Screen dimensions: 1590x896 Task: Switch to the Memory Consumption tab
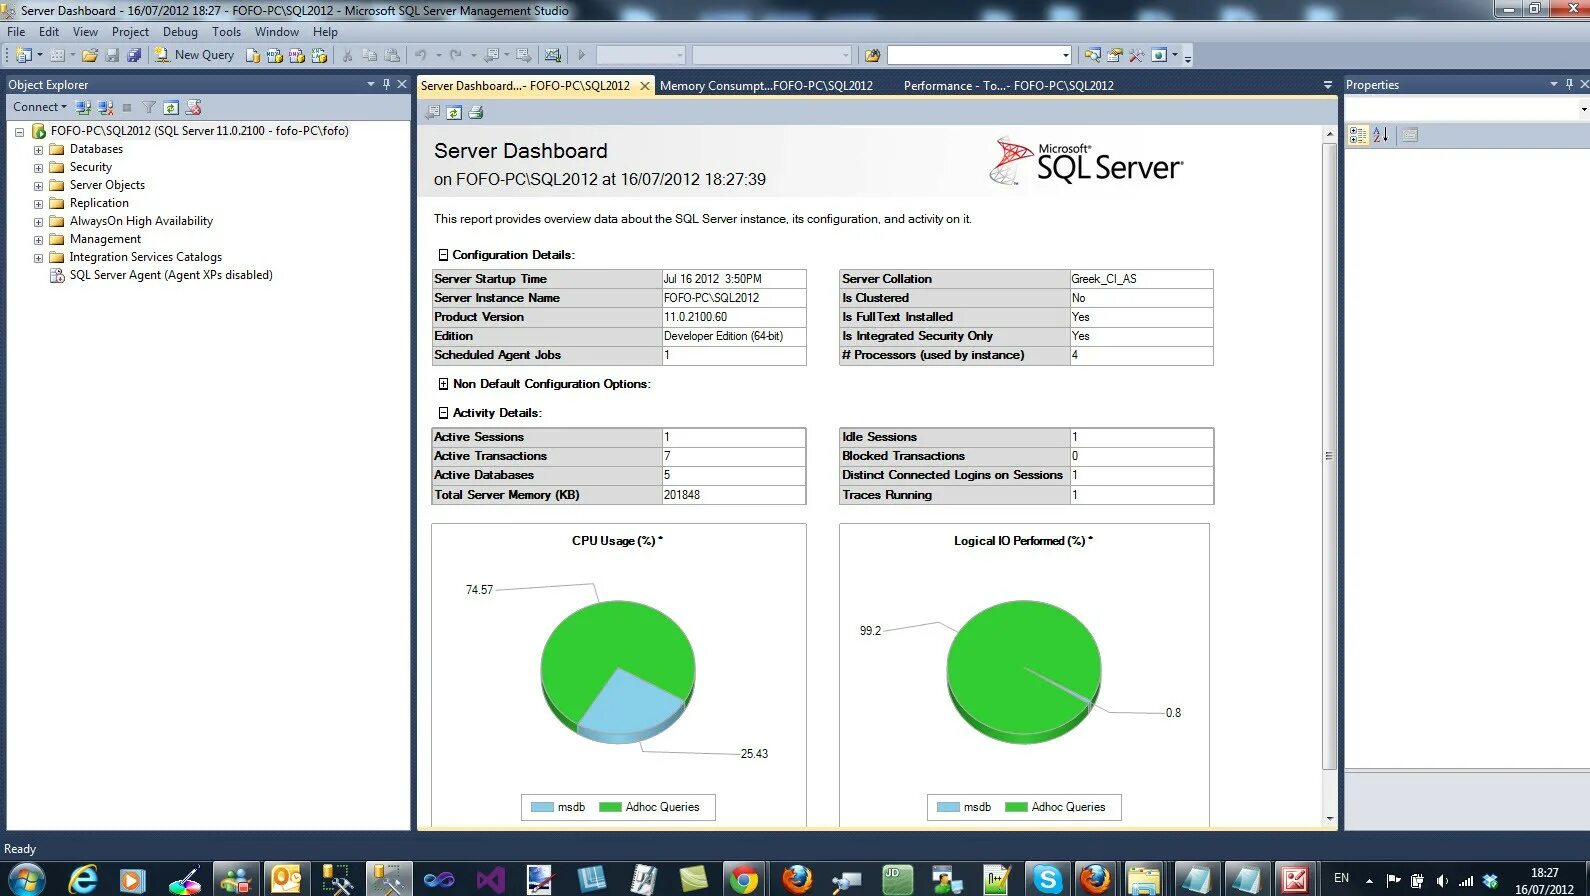766,86
